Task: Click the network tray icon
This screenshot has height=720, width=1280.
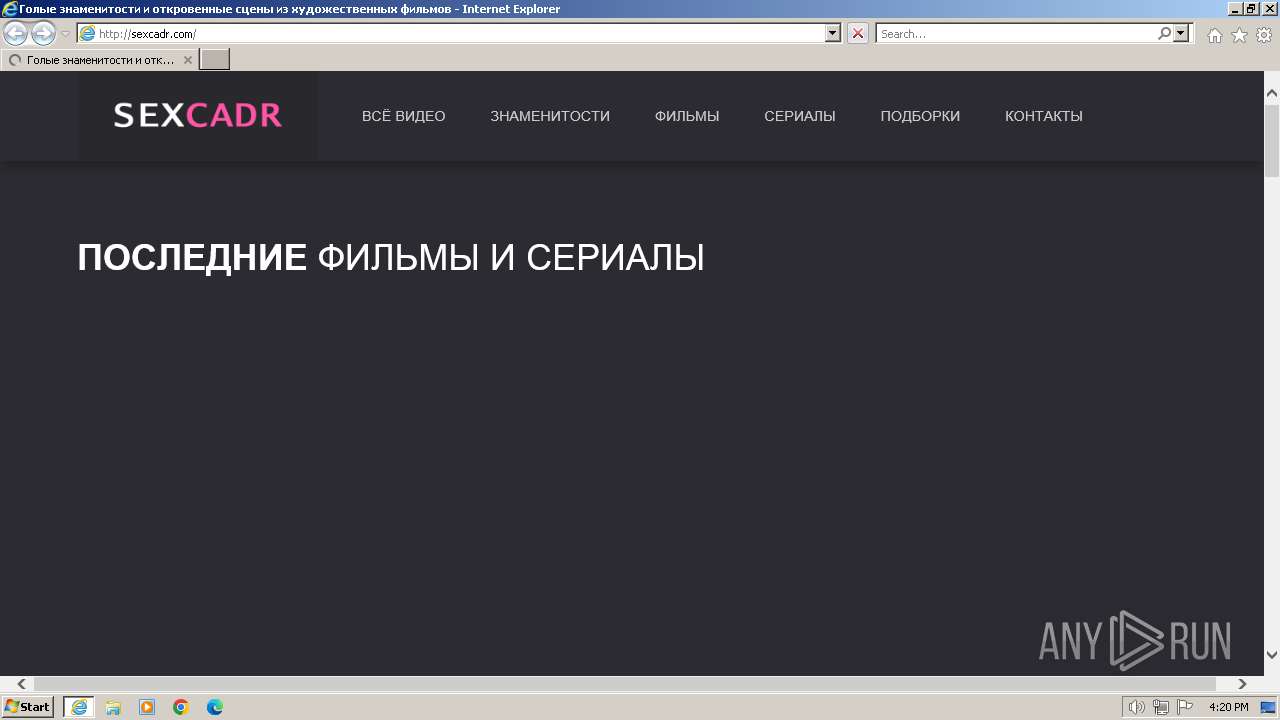Action: point(1161,707)
